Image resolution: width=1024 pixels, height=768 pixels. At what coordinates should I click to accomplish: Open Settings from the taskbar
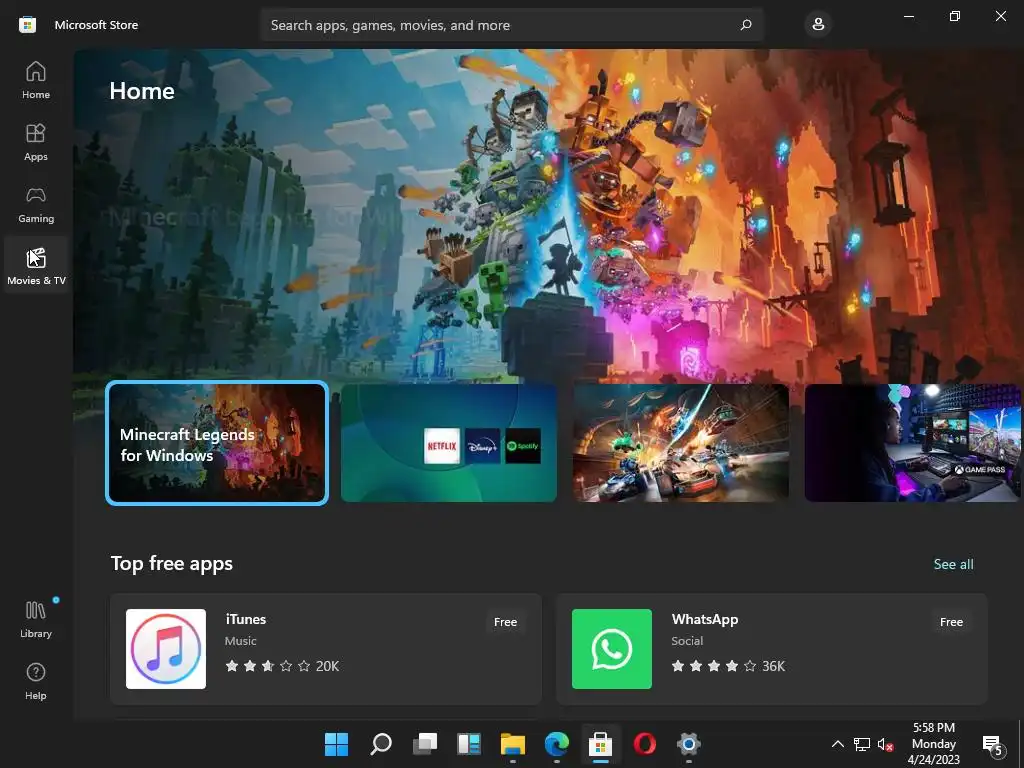[x=688, y=744]
